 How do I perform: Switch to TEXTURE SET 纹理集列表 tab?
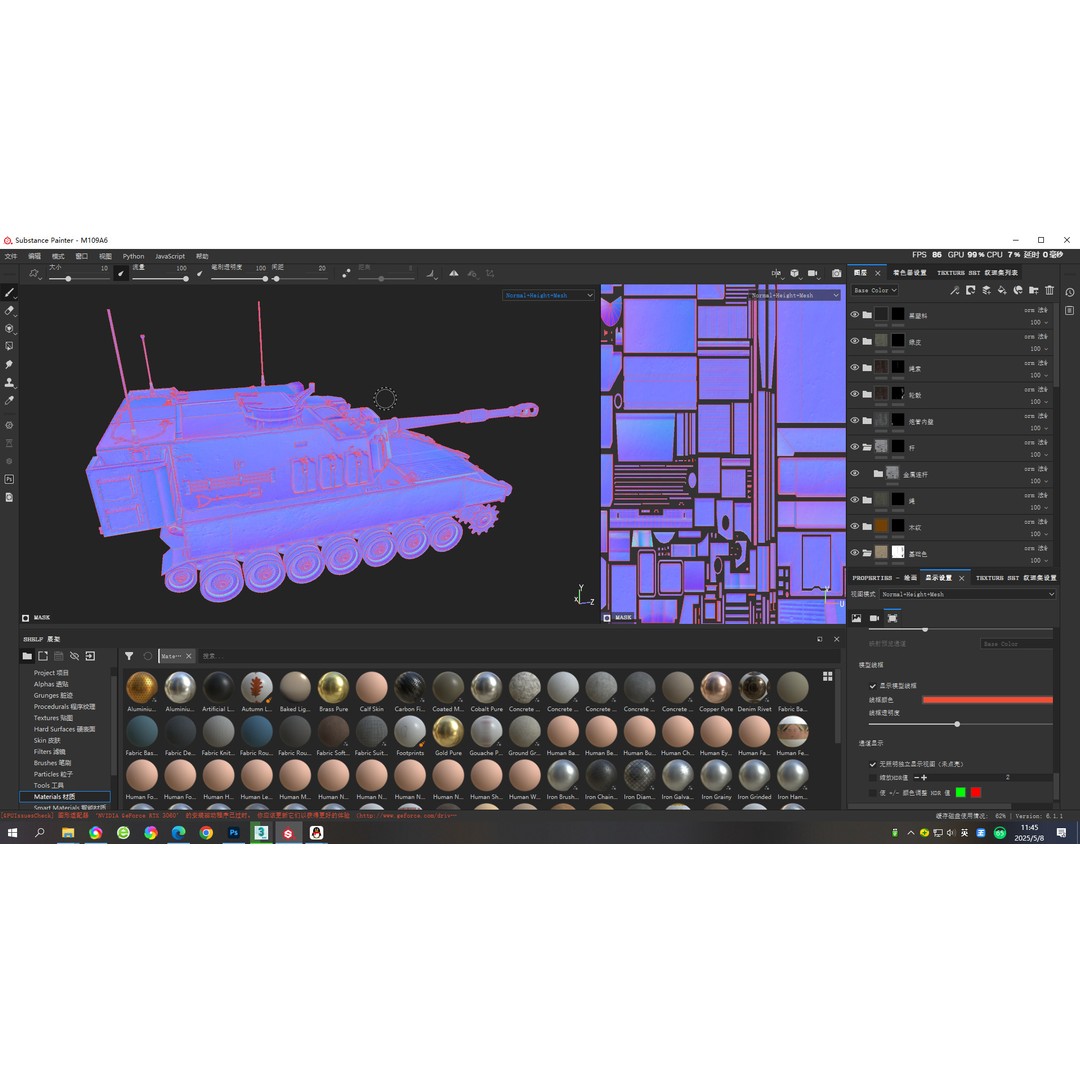(x=977, y=273)
